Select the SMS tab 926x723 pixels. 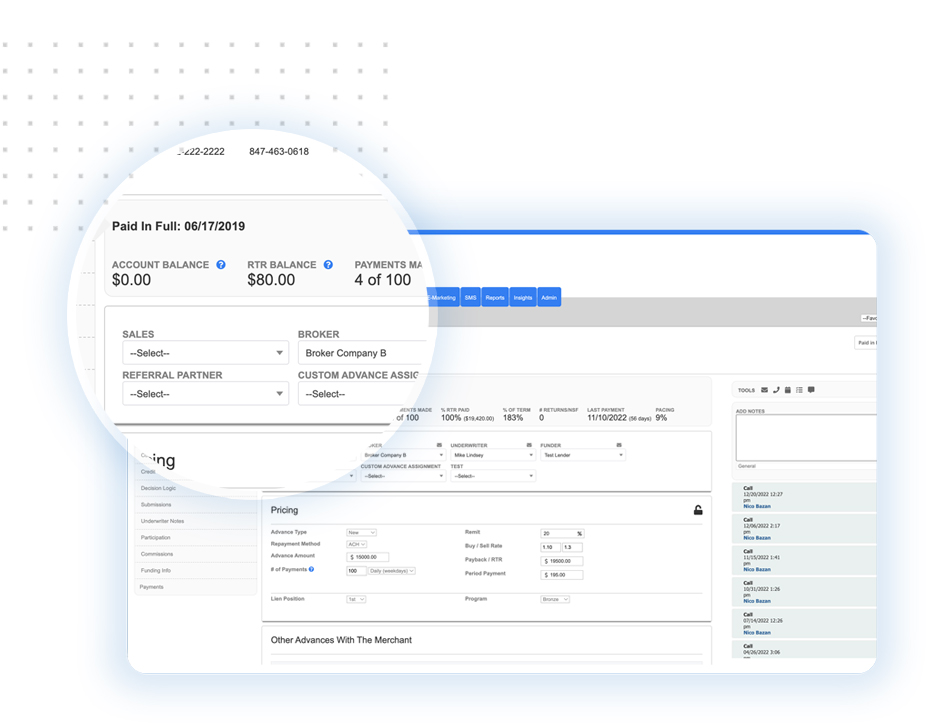tap(471, 296)
